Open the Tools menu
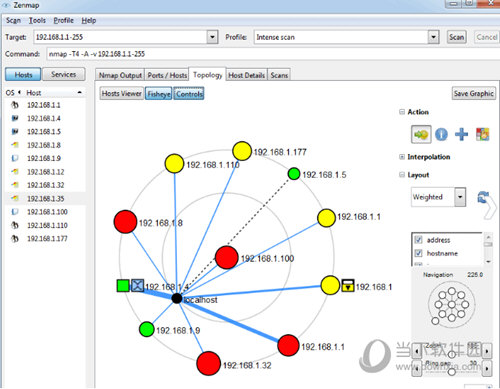Screen dimensions: 500x389 (x=37, y=20)
